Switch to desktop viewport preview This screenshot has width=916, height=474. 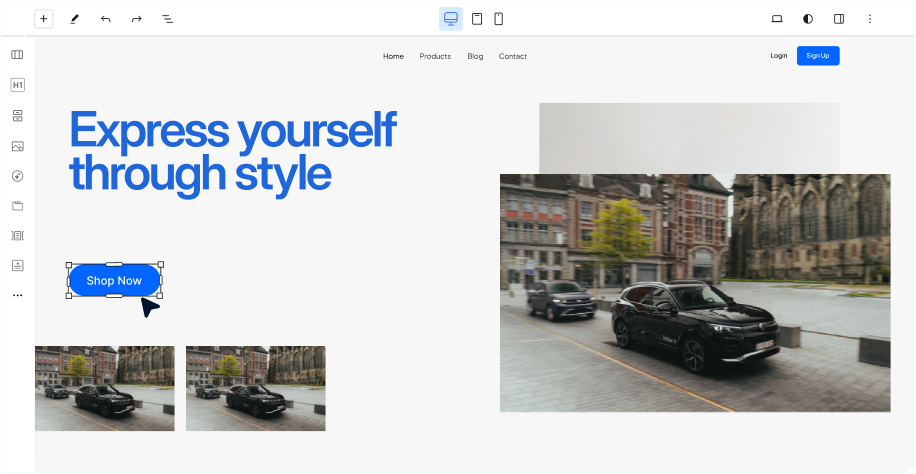[x=450, y=19]
